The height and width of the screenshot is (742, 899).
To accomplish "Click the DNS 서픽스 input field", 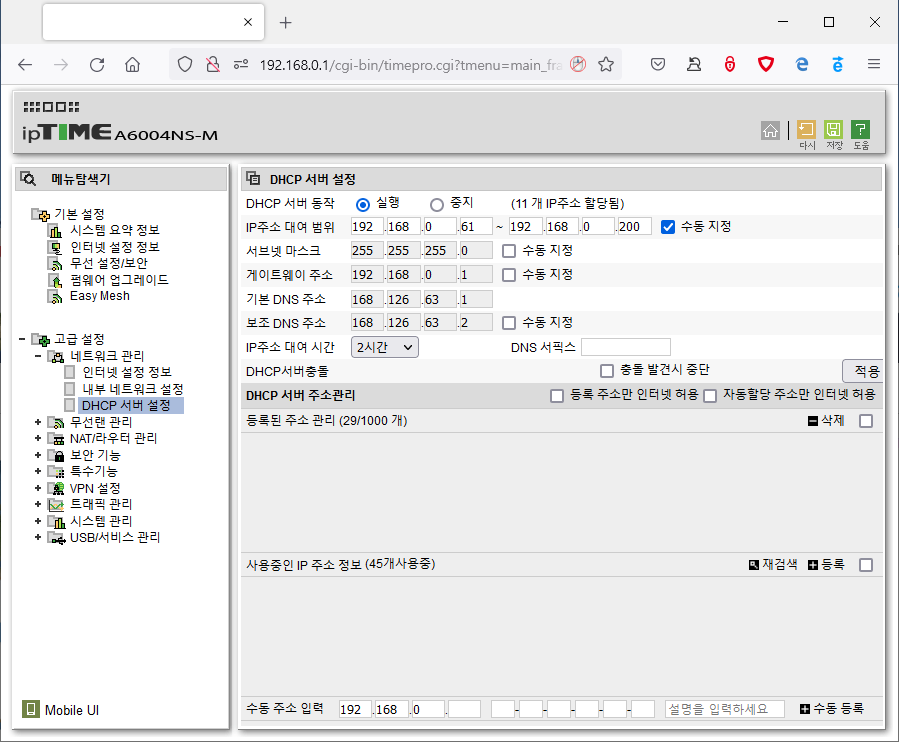I will coord(626,347).
